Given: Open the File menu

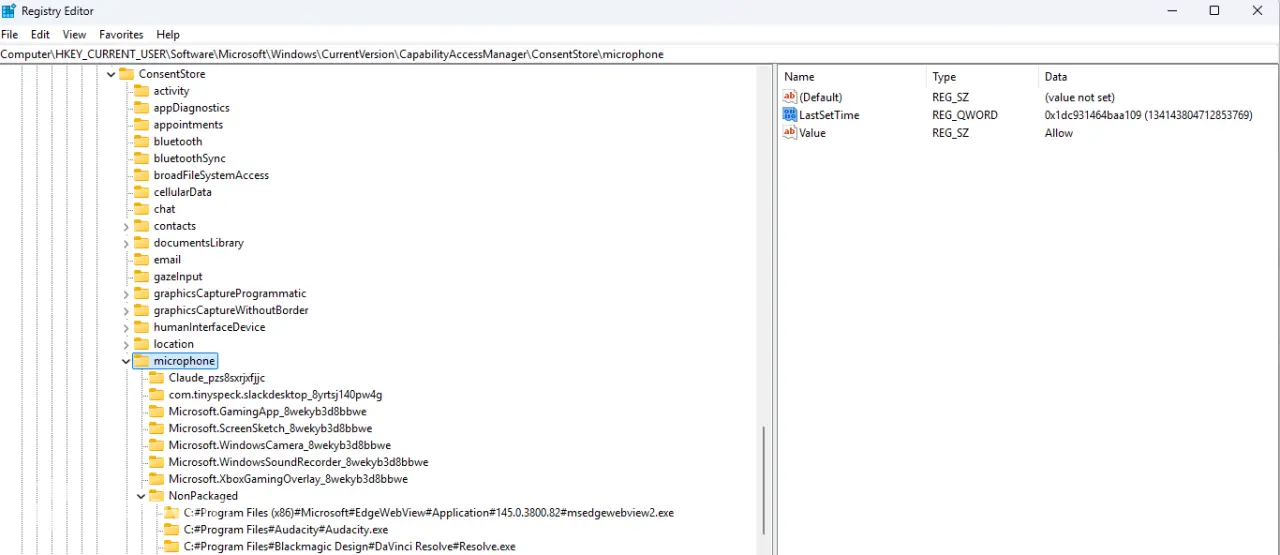Looking at the screenshot, I should 10,34.
